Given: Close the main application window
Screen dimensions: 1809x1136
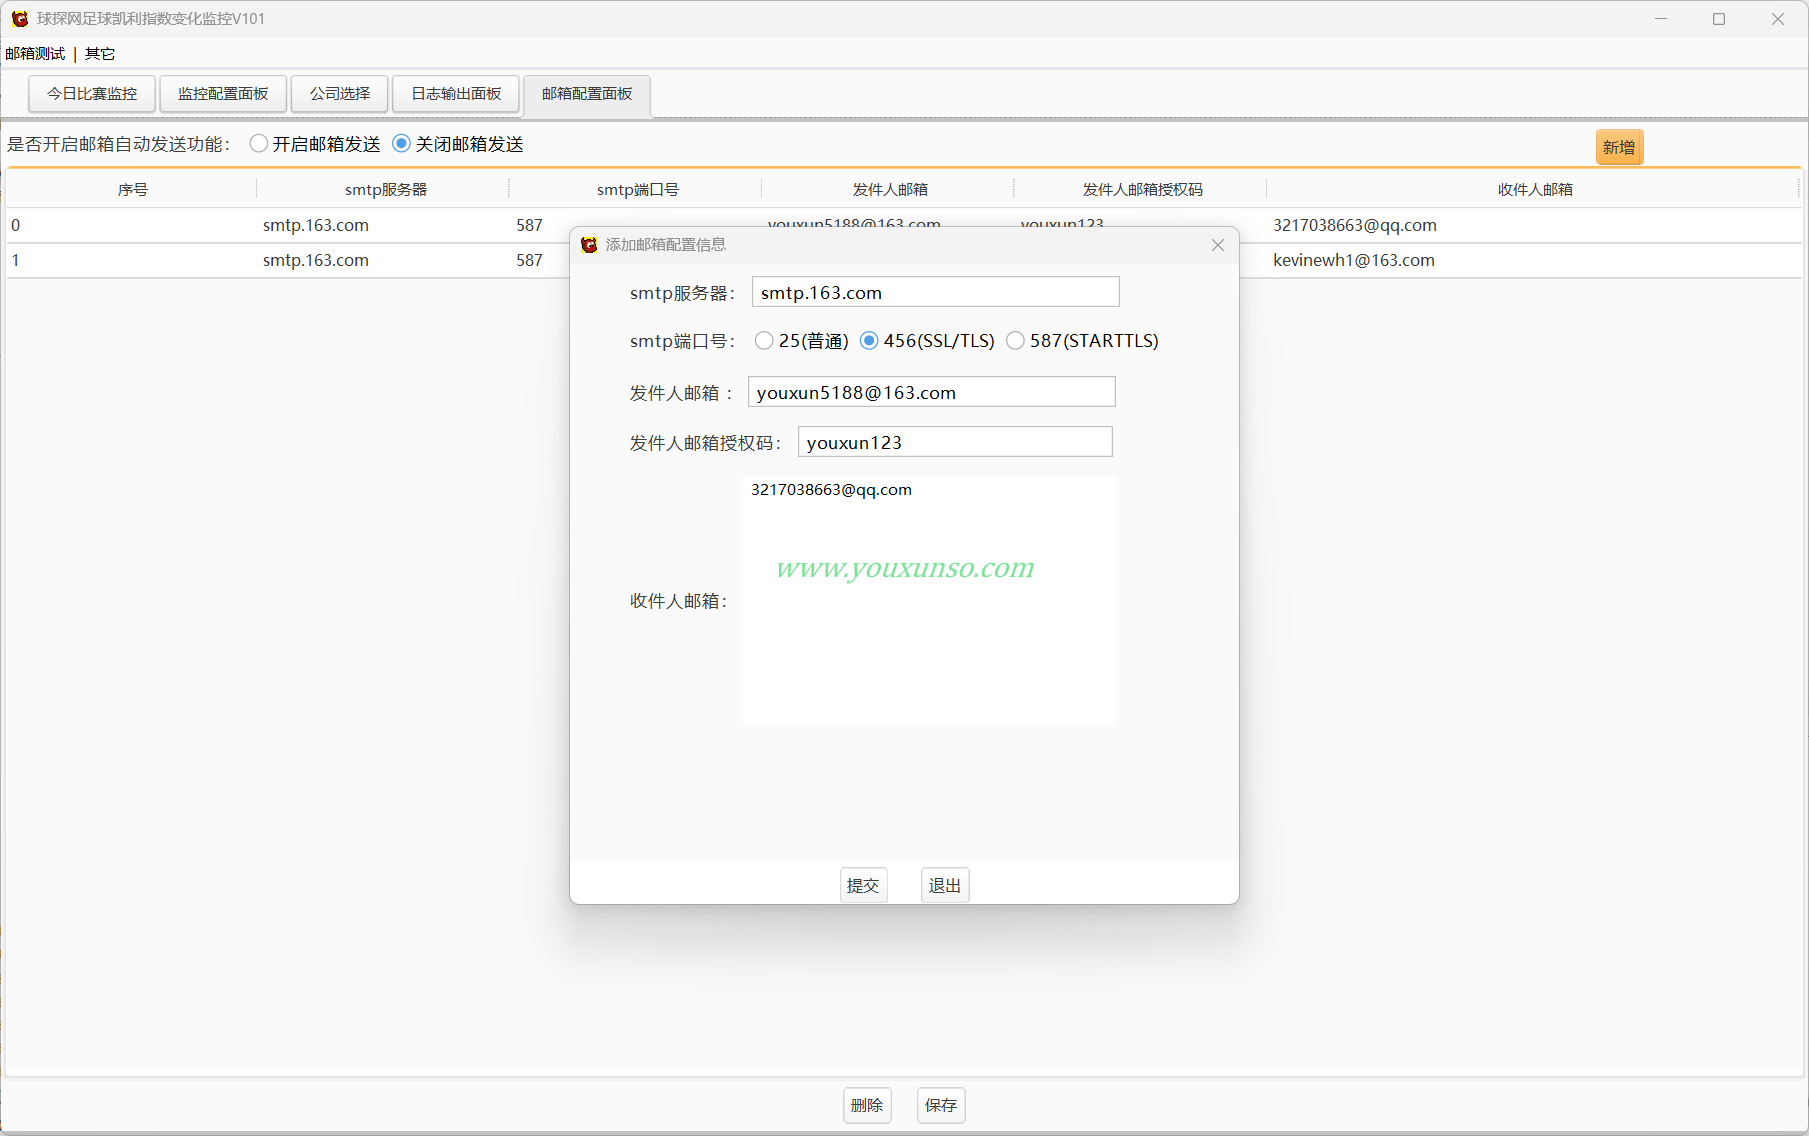Looking at the screenshot, I should coord(1778,19).
